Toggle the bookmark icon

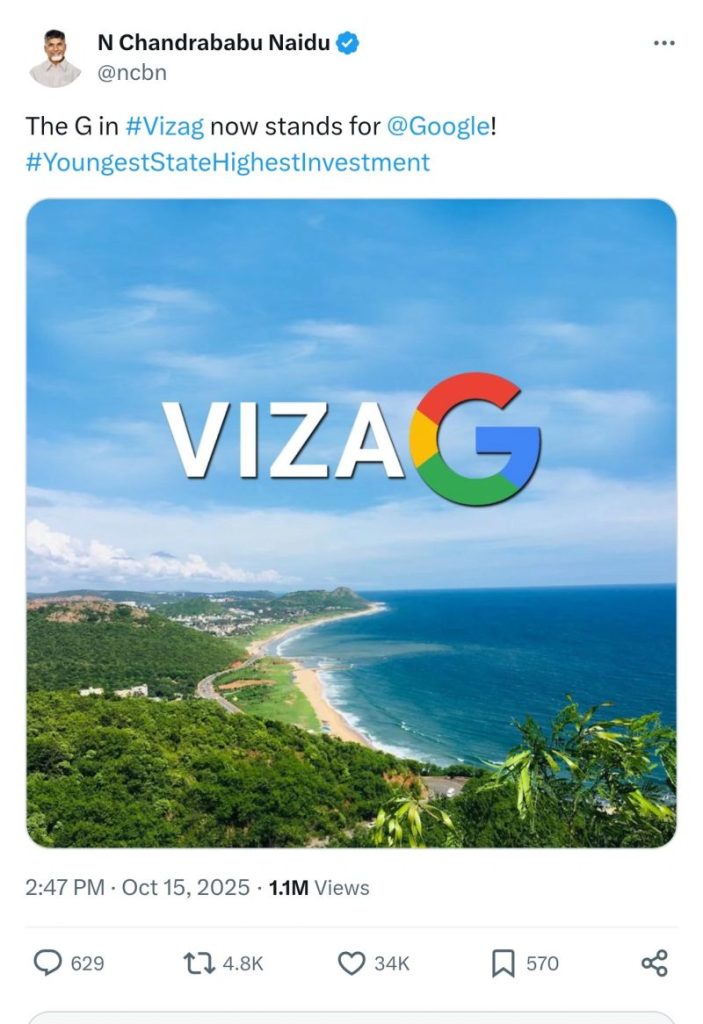(x=503, y=964)
